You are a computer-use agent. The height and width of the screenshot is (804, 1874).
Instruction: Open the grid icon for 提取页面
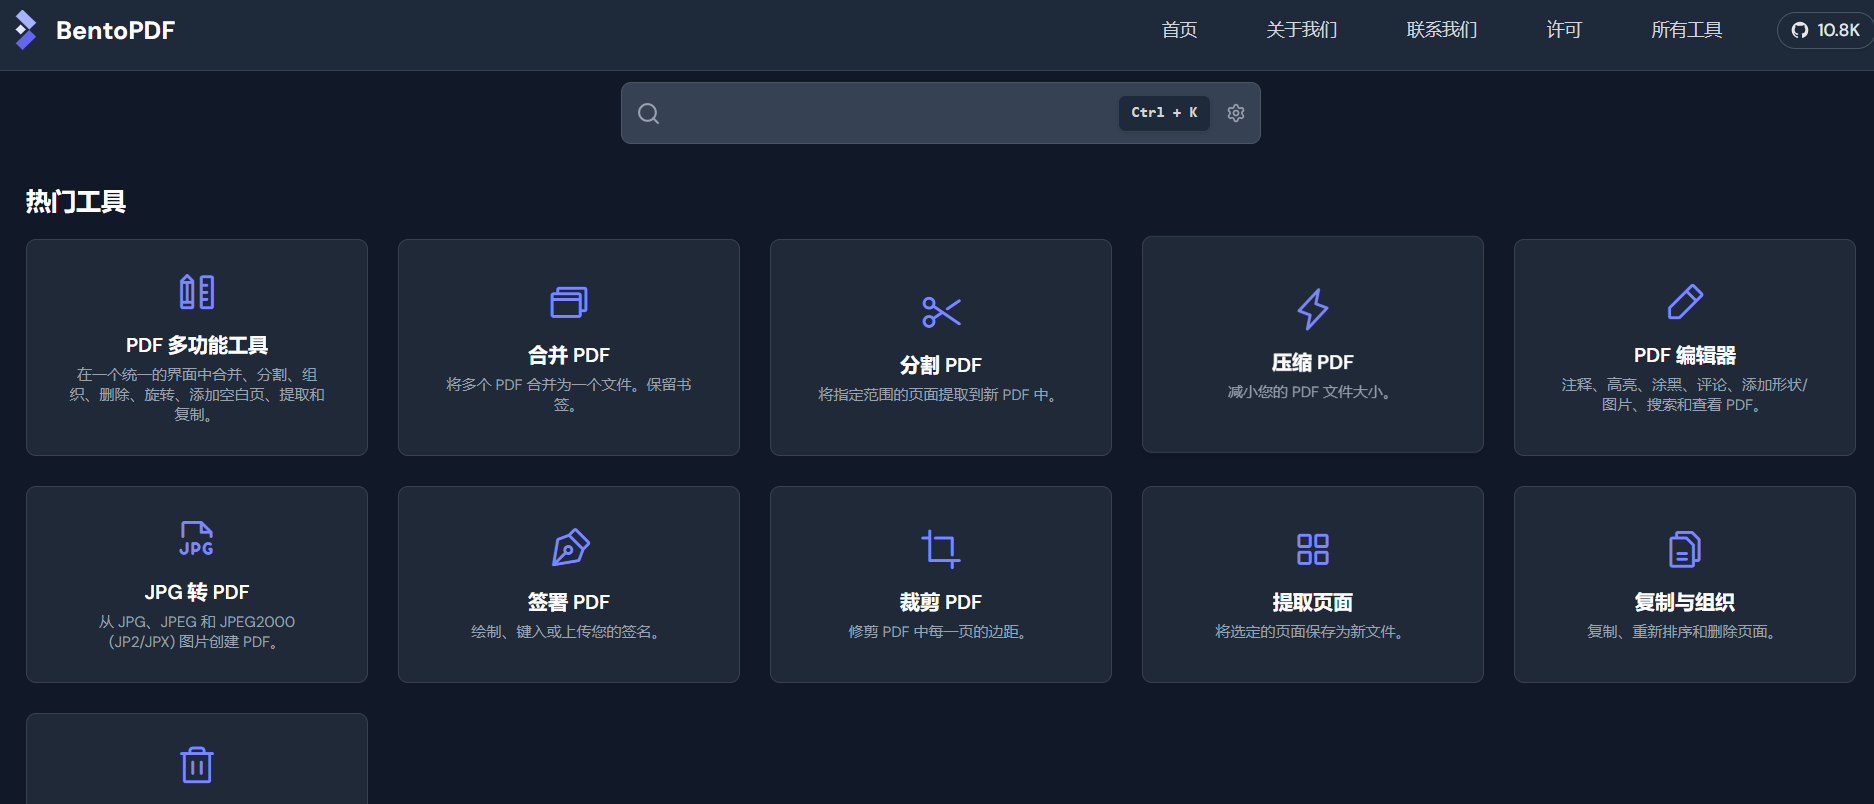pos(1312,549)
